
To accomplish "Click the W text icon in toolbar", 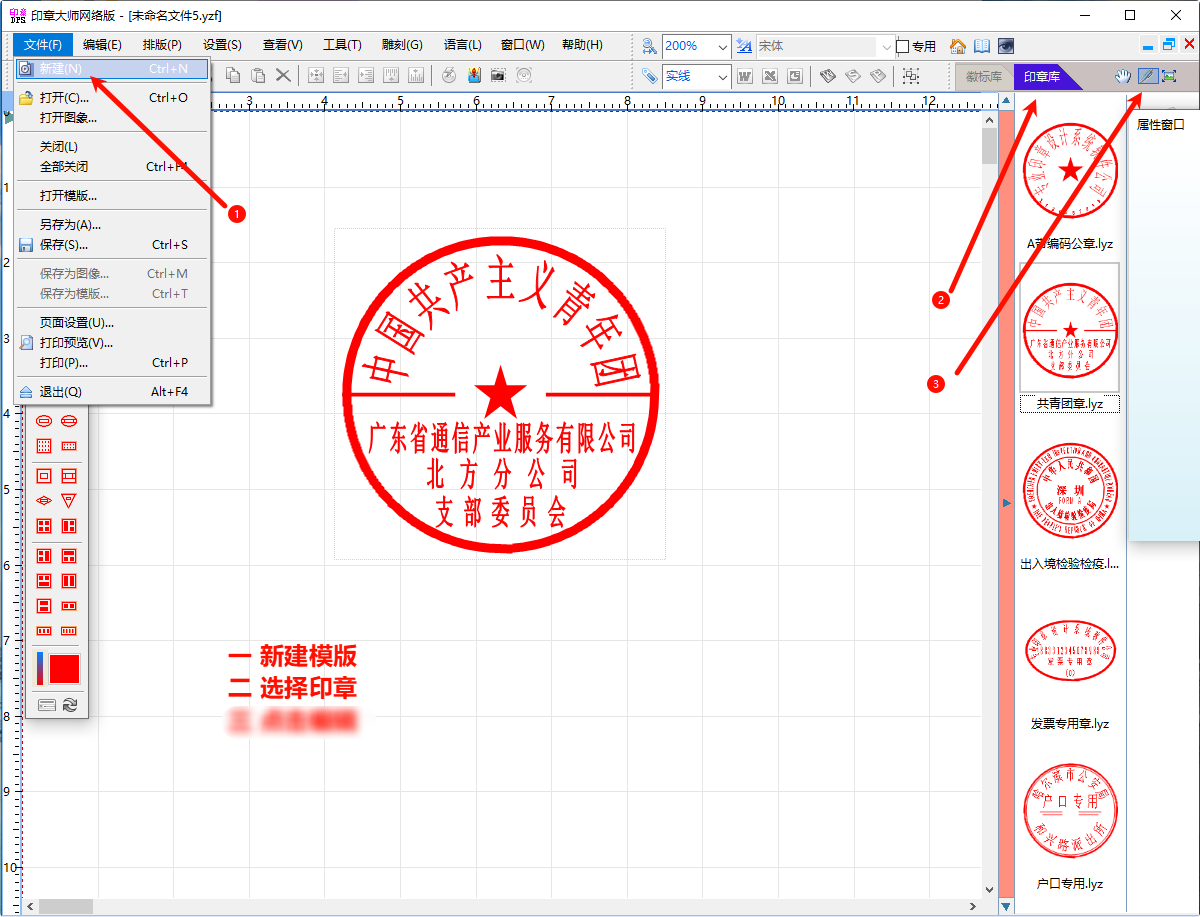I will 745,76.
